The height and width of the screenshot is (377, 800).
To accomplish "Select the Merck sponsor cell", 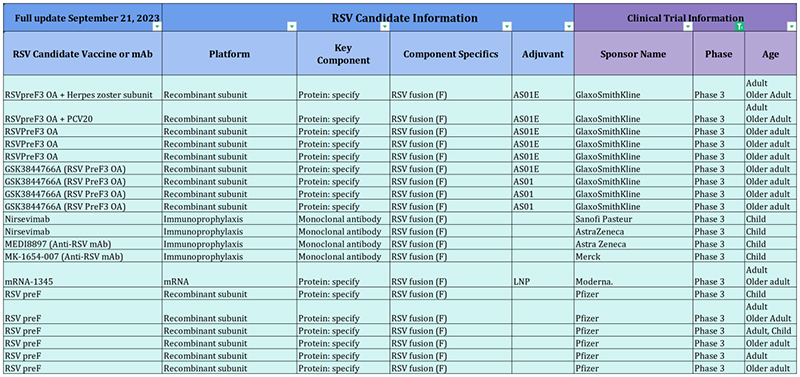I will click(634, 257).
